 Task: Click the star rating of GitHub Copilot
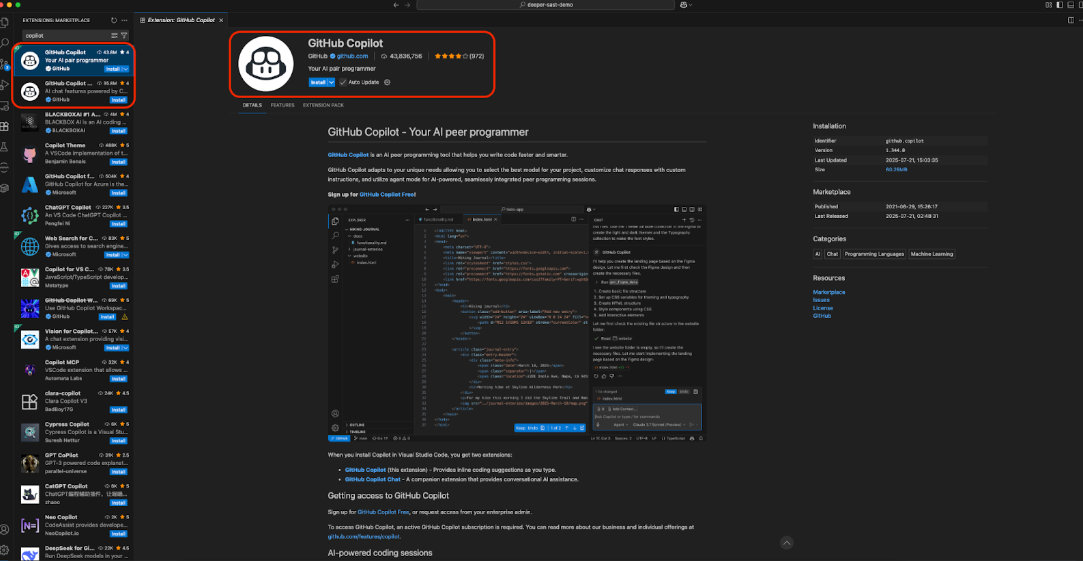[449, 56]
